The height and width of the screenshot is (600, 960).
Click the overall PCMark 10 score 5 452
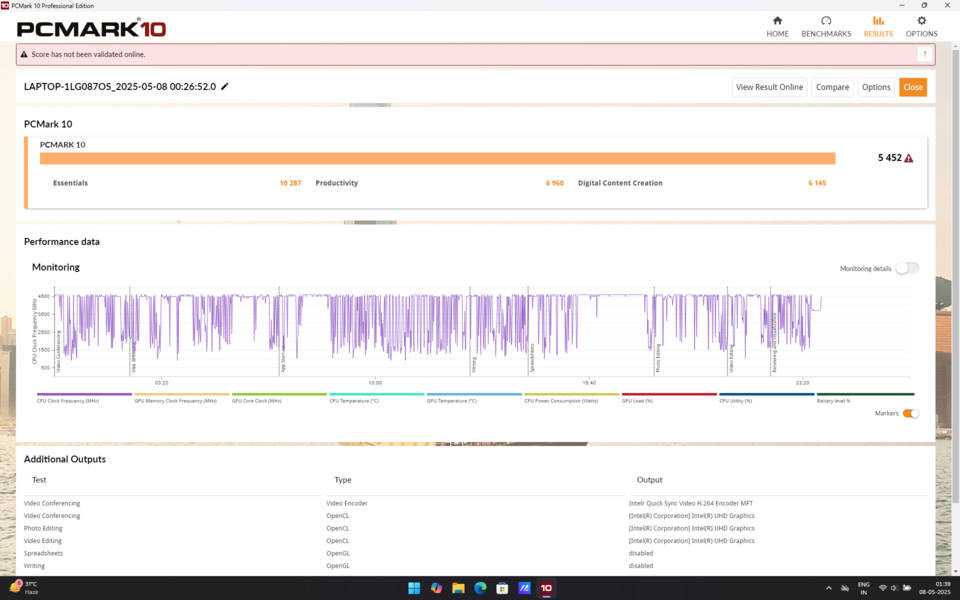pyautogui.click(x=890, y=158)
